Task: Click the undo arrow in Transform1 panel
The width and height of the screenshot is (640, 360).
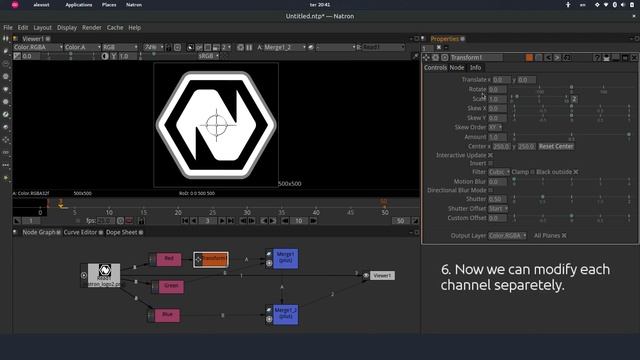Action: (548, 58)
